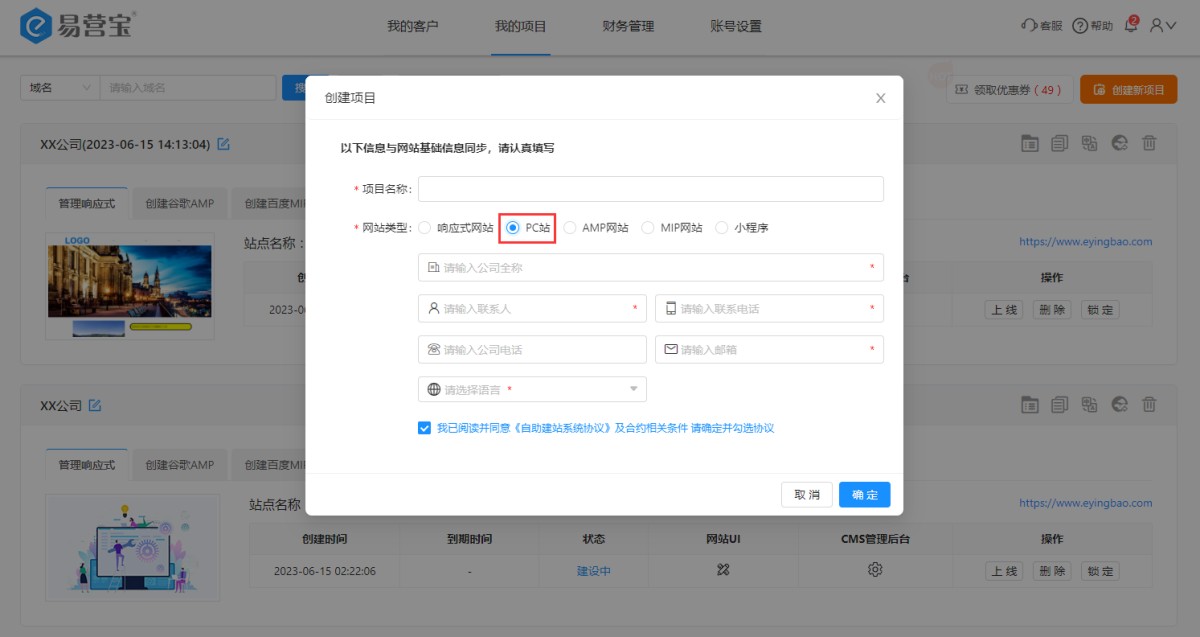The image size is (1200, 637).
Task: Click the notification bell icon
Action: coord(1131,26)
